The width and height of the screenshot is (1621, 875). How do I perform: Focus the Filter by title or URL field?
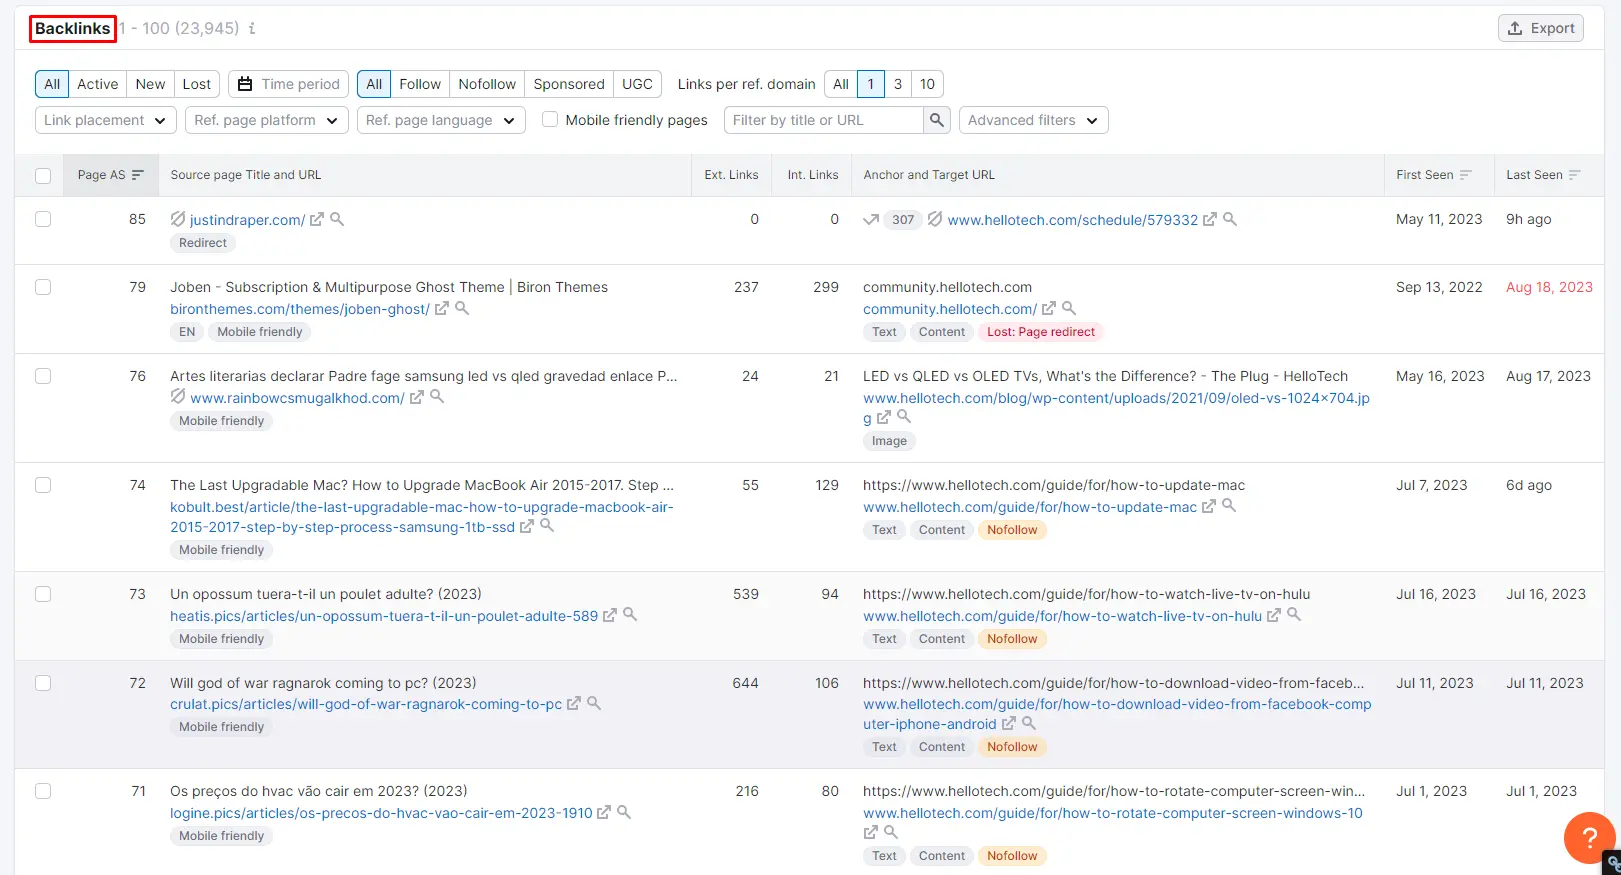[x=824, y=120]
